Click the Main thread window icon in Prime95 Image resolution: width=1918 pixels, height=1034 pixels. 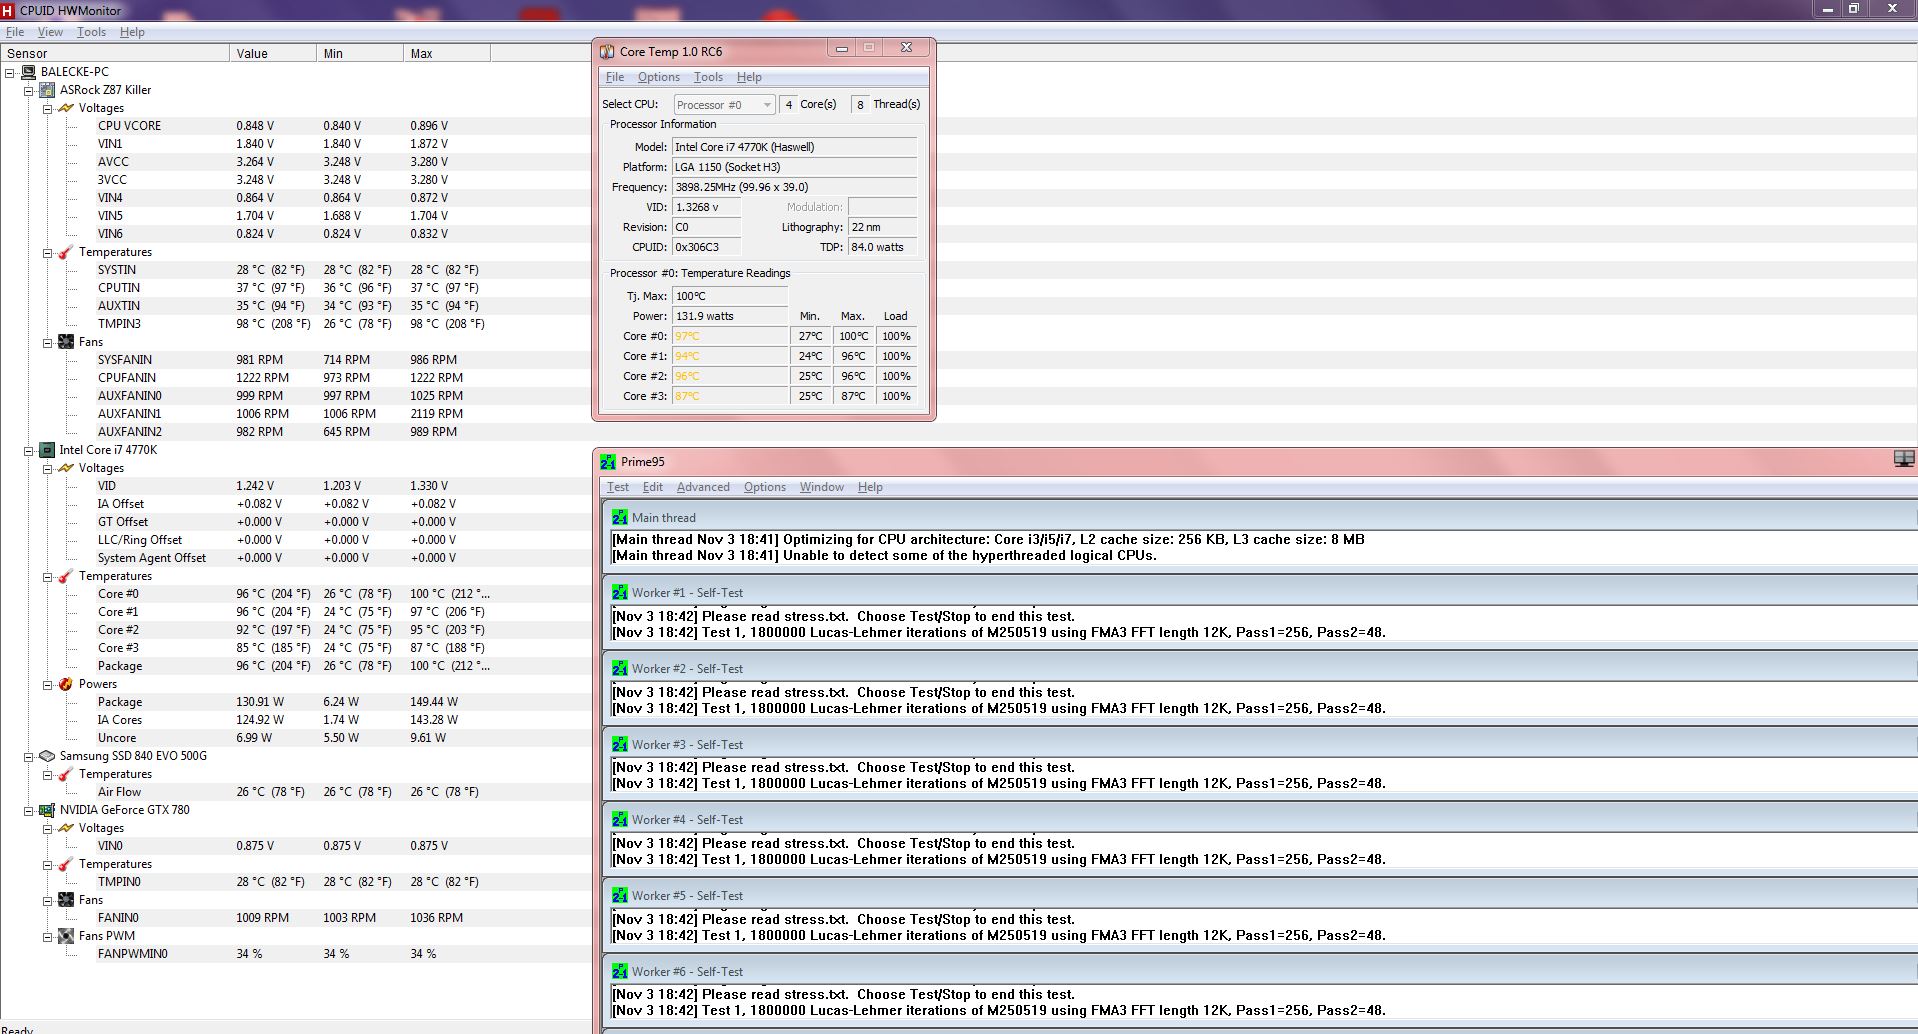click(x=620, y=517)
